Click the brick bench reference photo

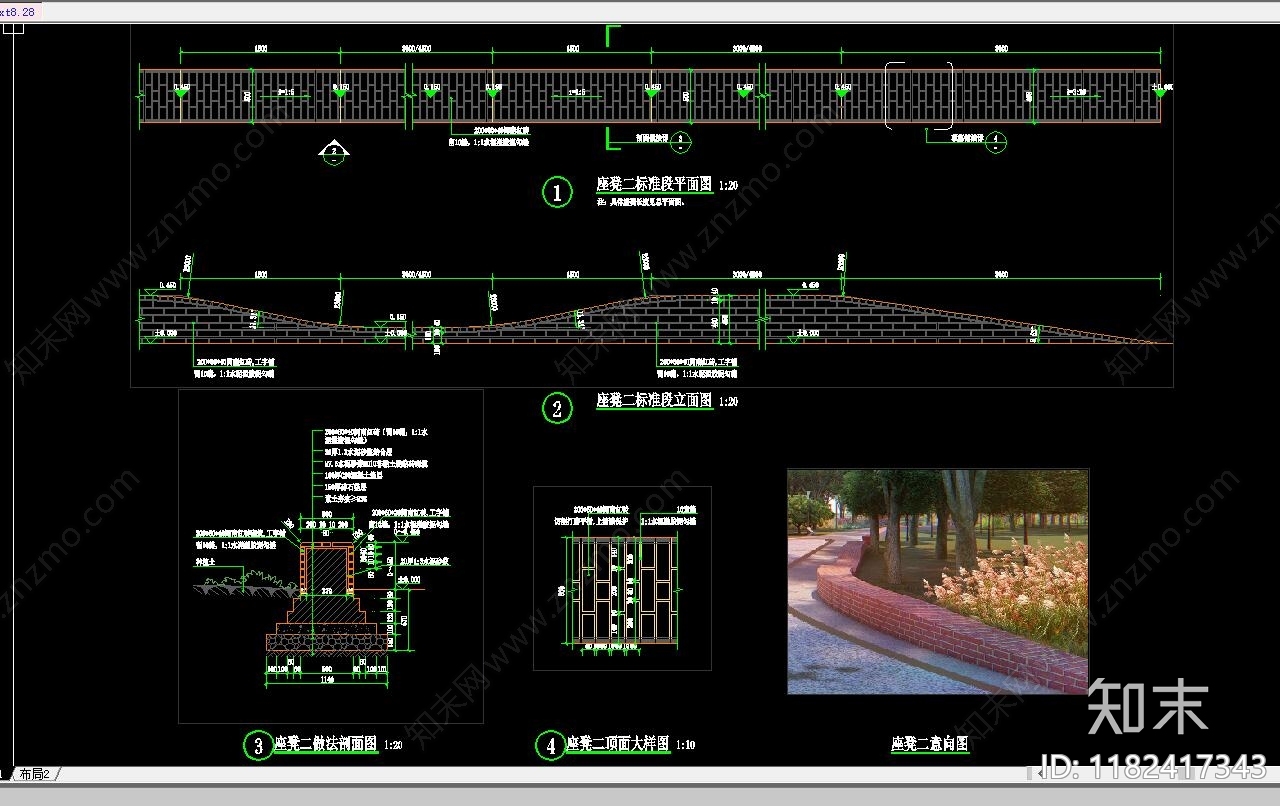pyautogui.click(x=938, y=582)
